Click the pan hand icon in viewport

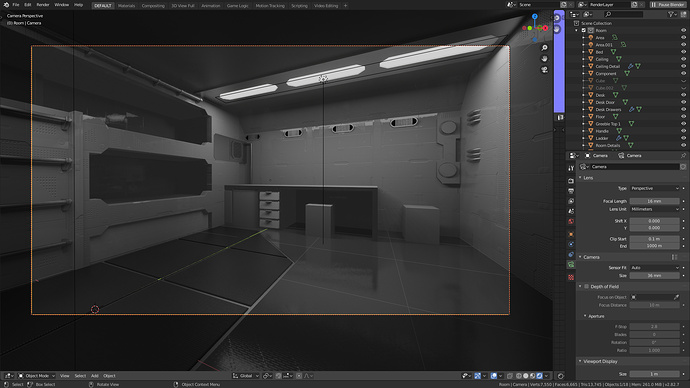click(544, 59)
